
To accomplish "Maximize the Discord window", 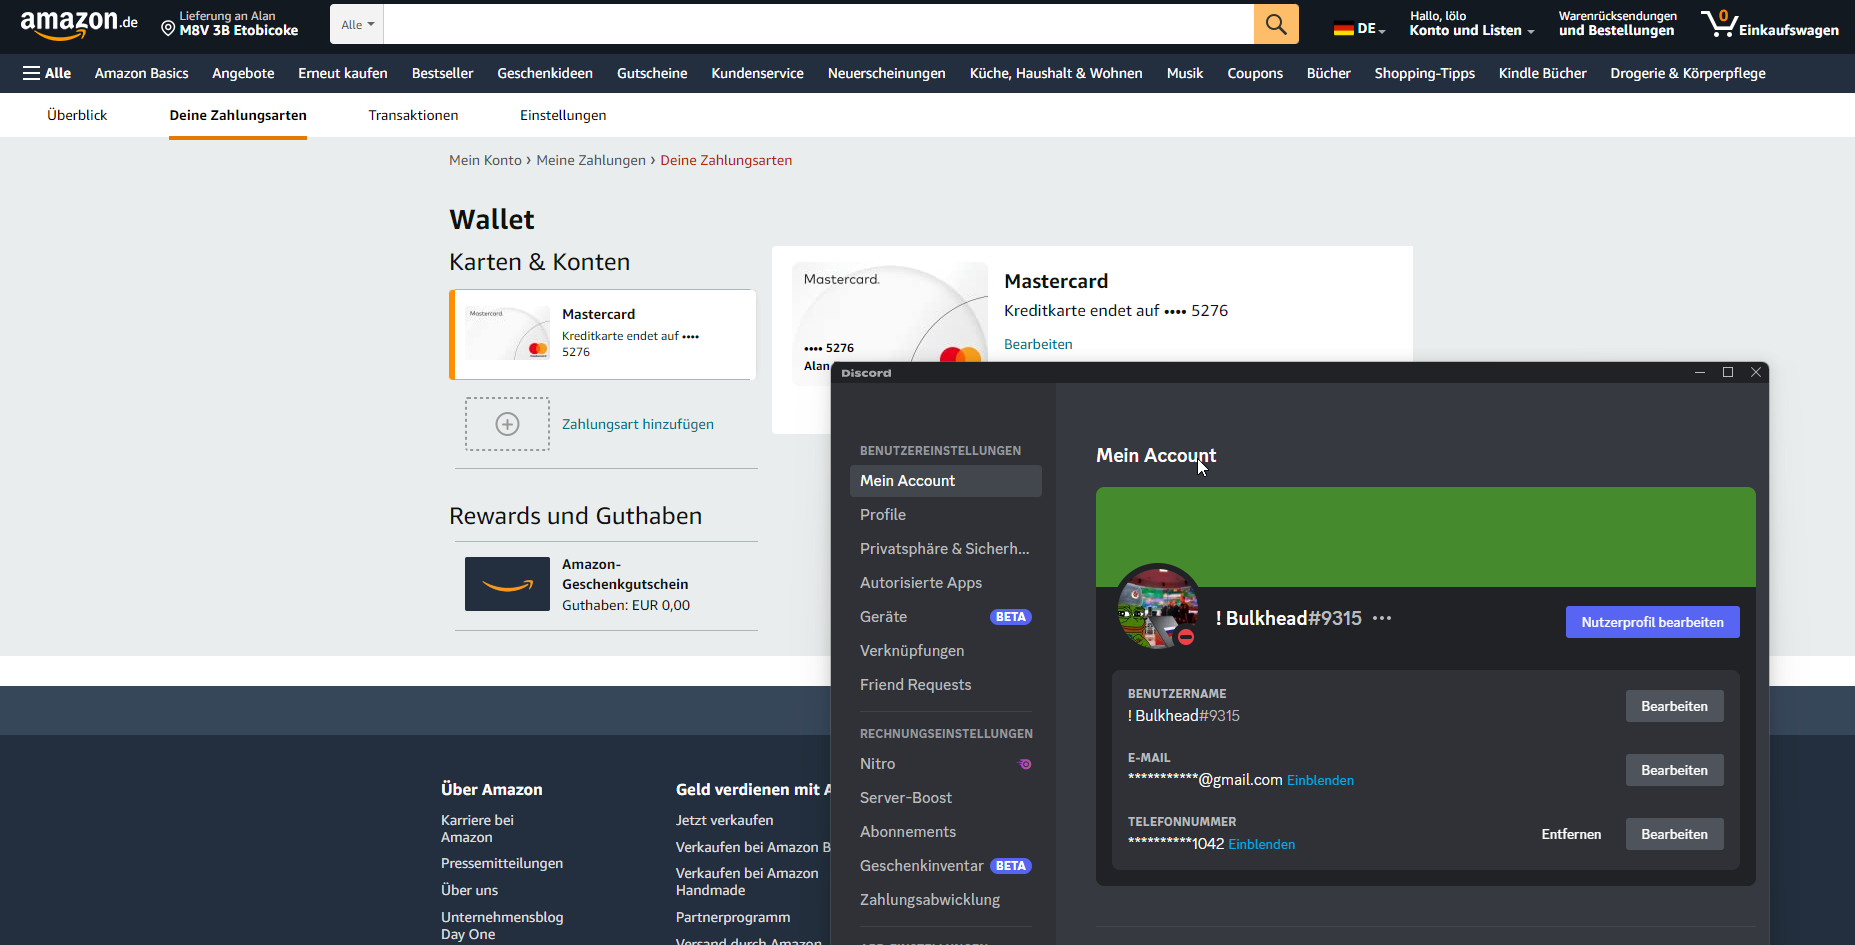I will 1727,372.
